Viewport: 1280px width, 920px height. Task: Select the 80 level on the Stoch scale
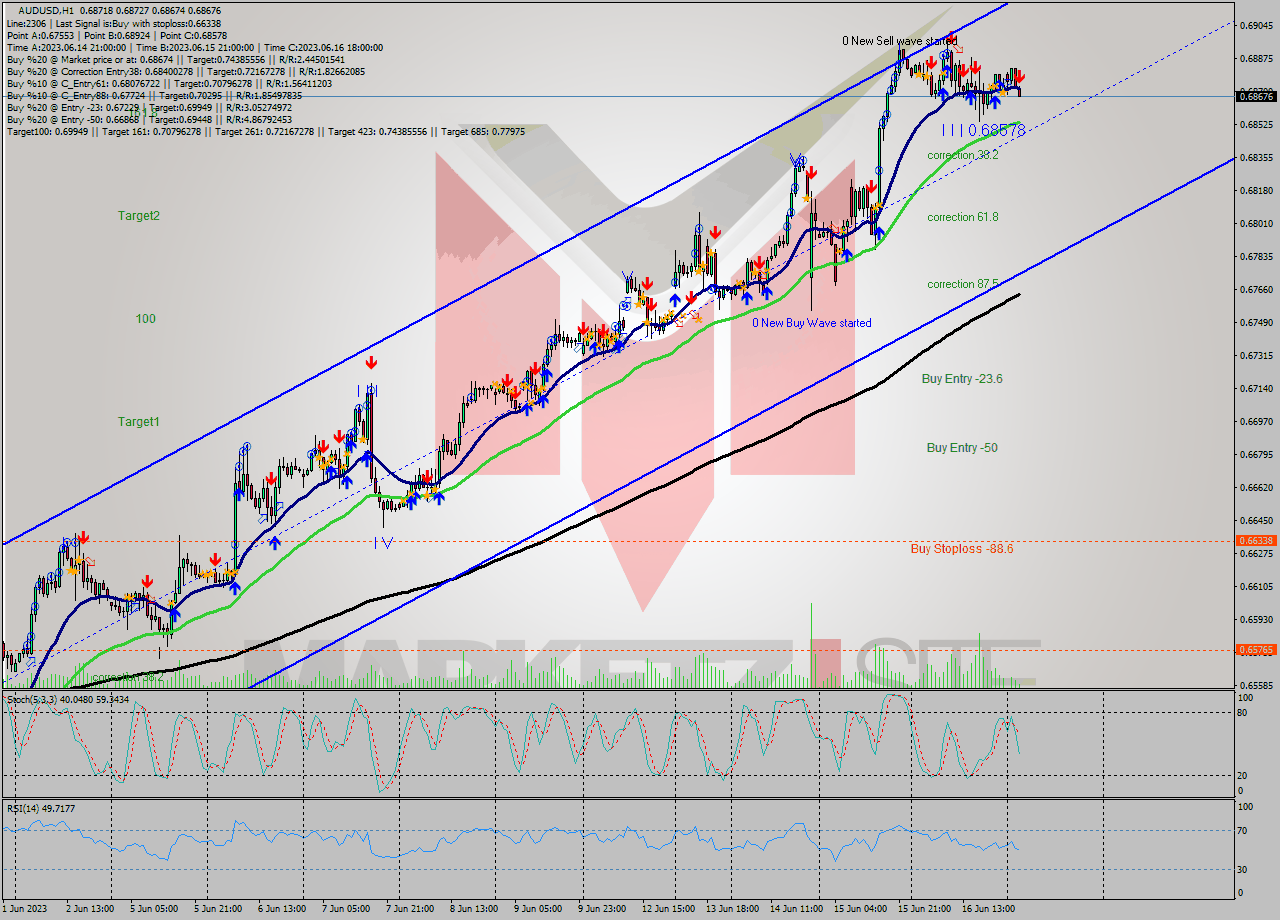pos(1243,713)
